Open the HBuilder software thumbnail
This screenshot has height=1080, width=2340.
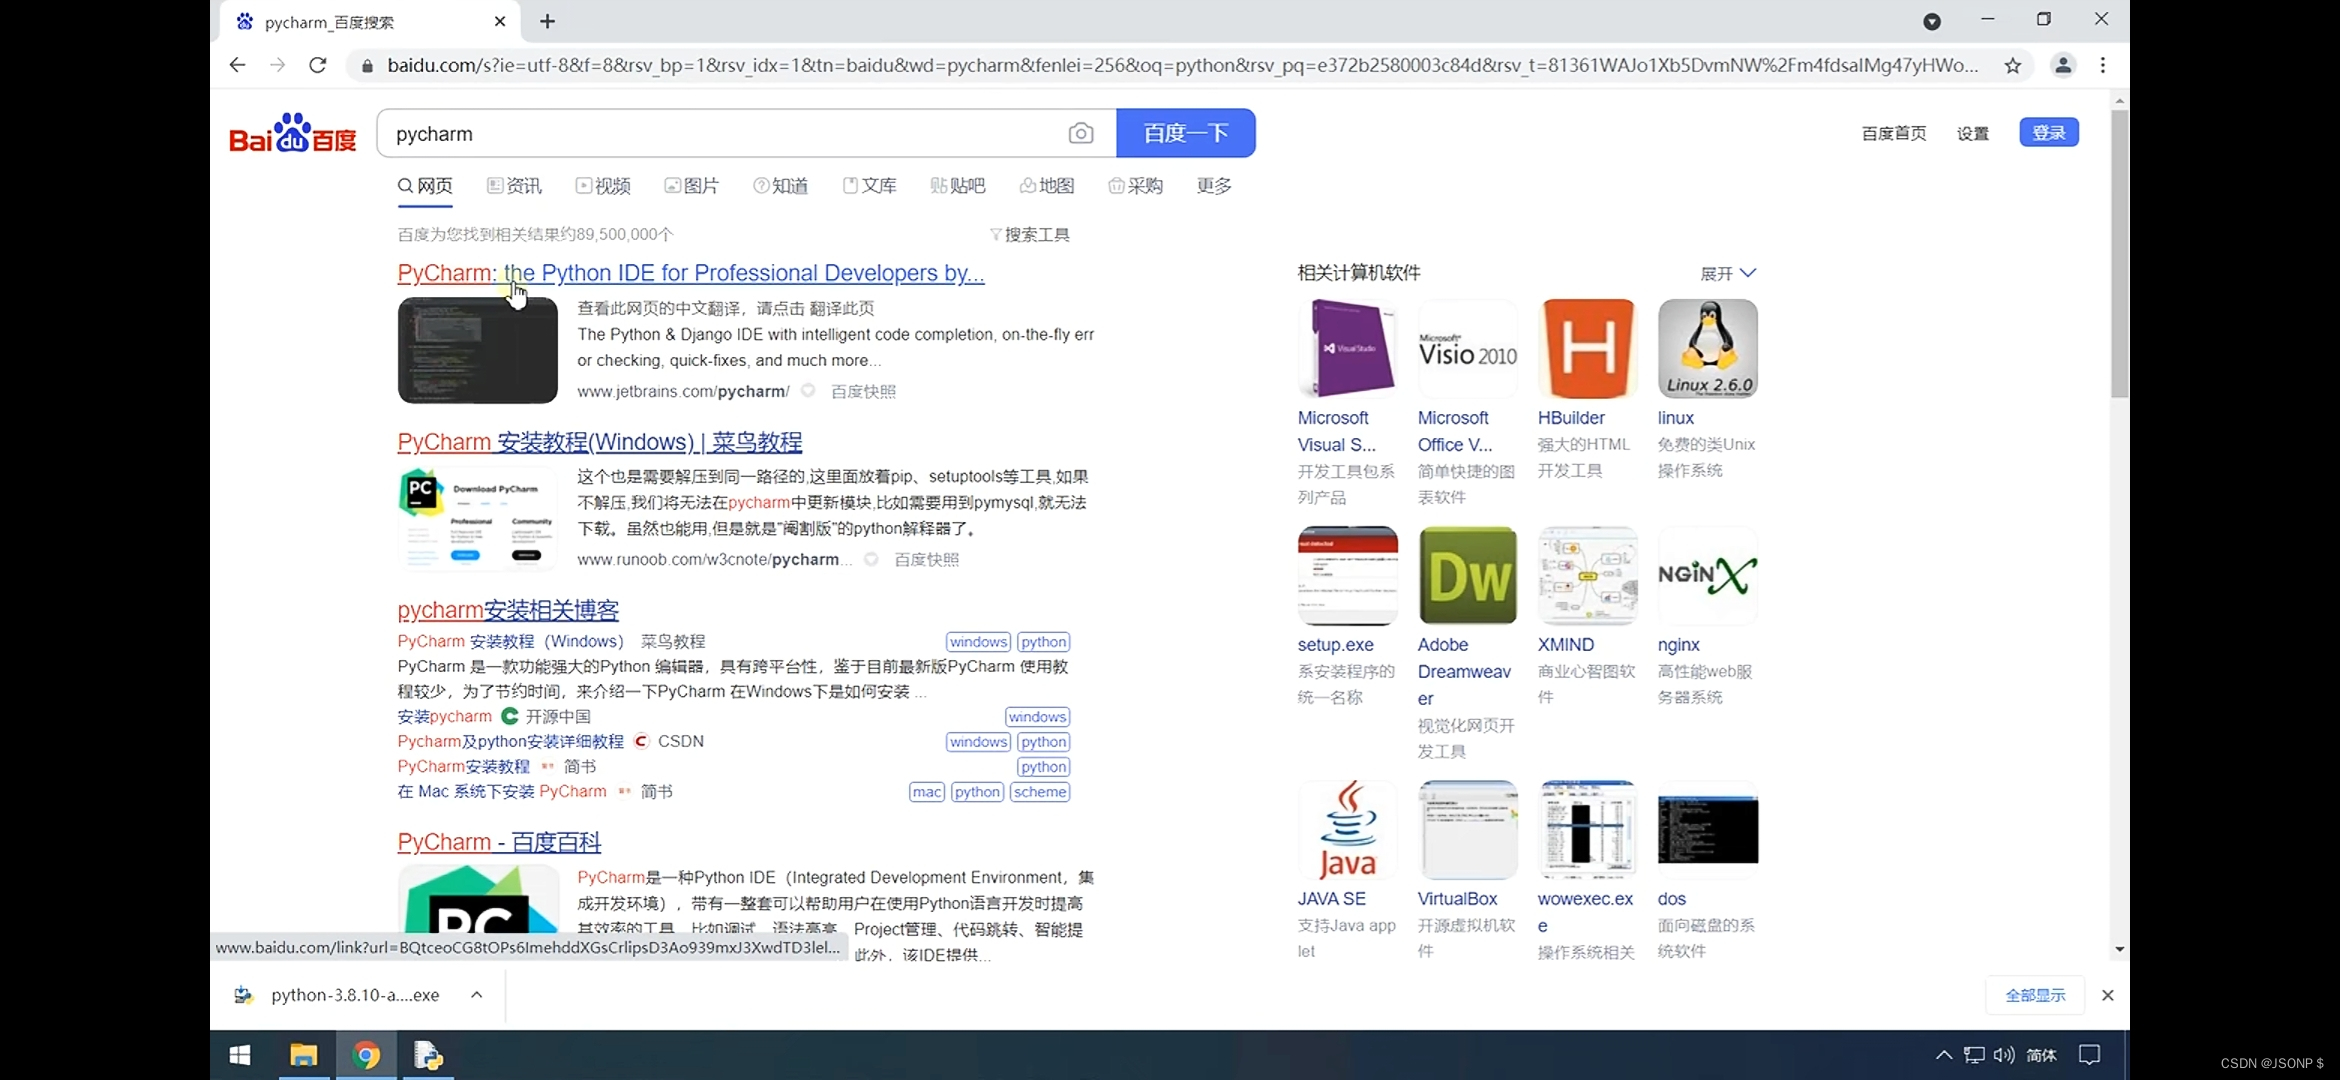pos(1587,349)
